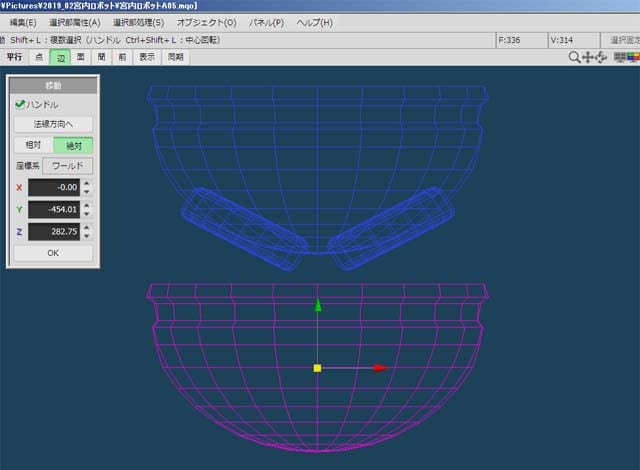Increase X value with up arrow
The width and height of the screenshot is (640, 470).
click(87, 183)
